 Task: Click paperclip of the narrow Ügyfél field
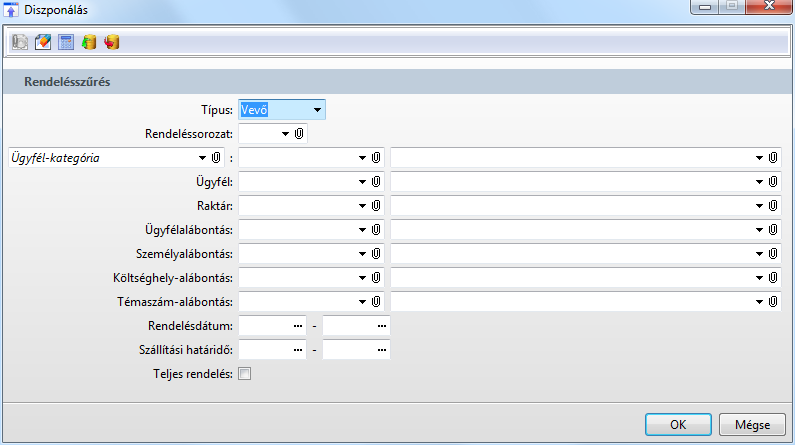[x=376, y=181]
